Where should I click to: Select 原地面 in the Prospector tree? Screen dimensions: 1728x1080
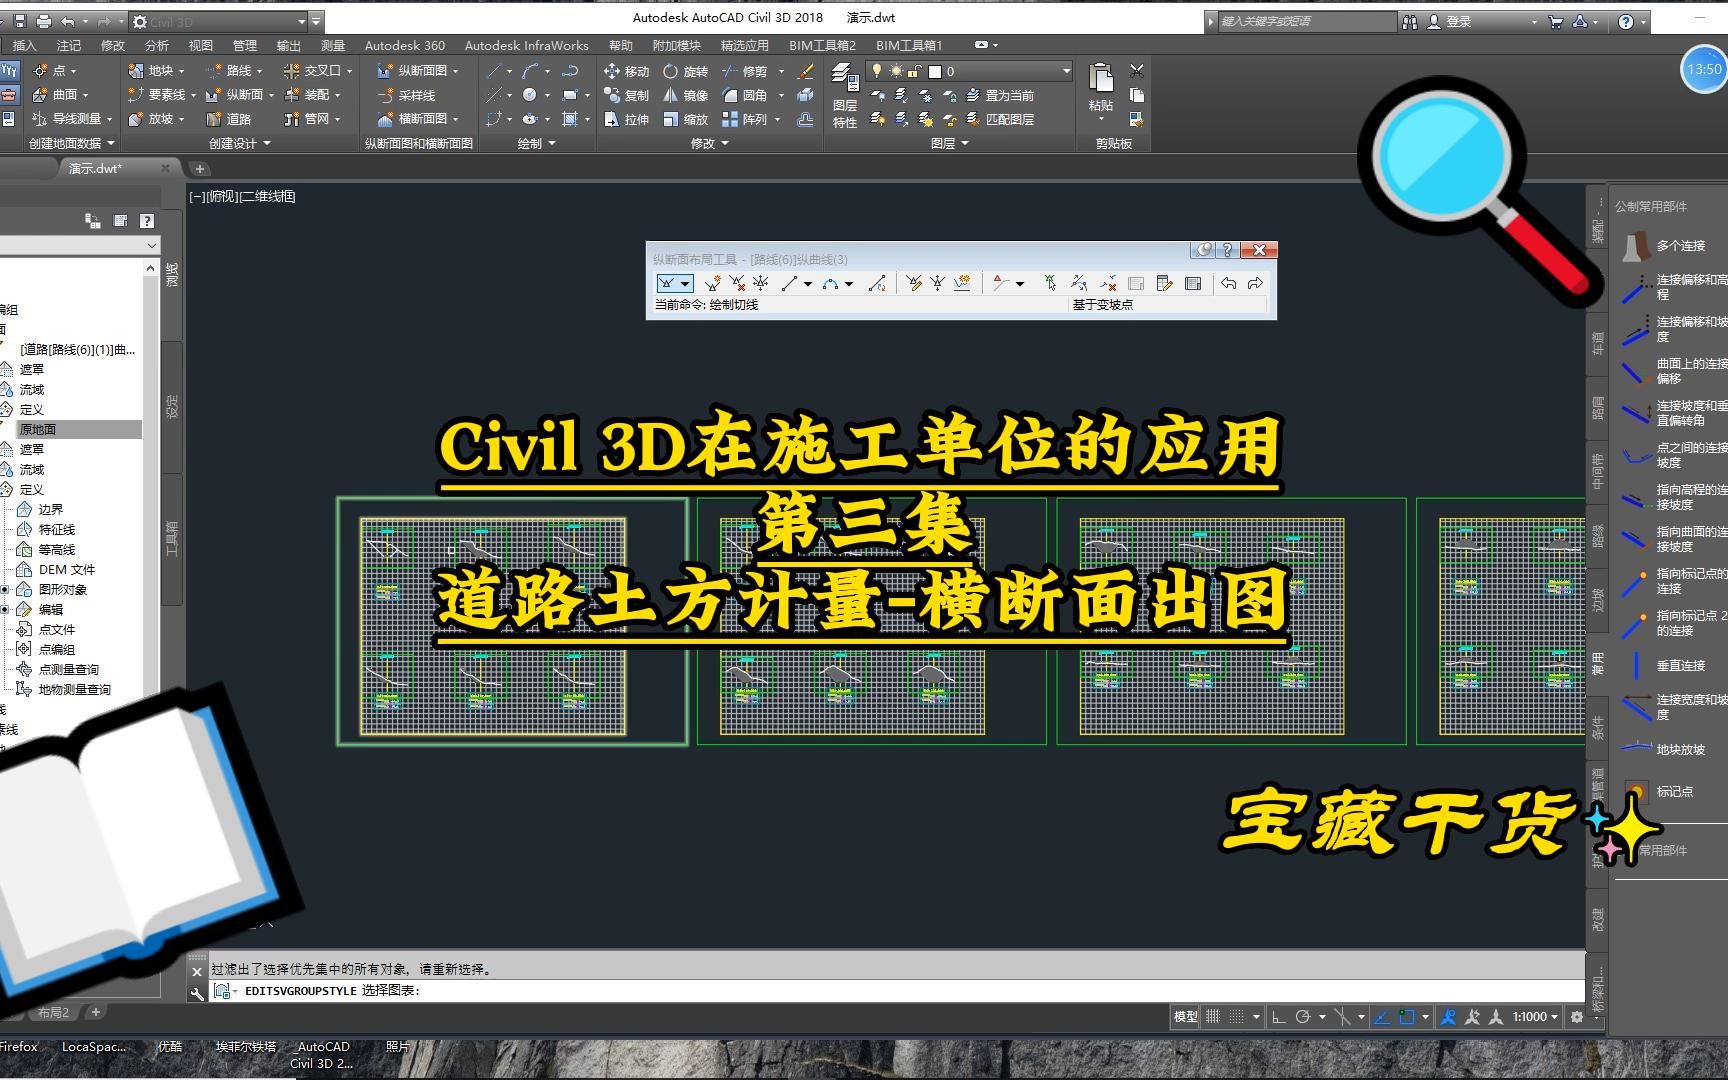tap(40, 429)
